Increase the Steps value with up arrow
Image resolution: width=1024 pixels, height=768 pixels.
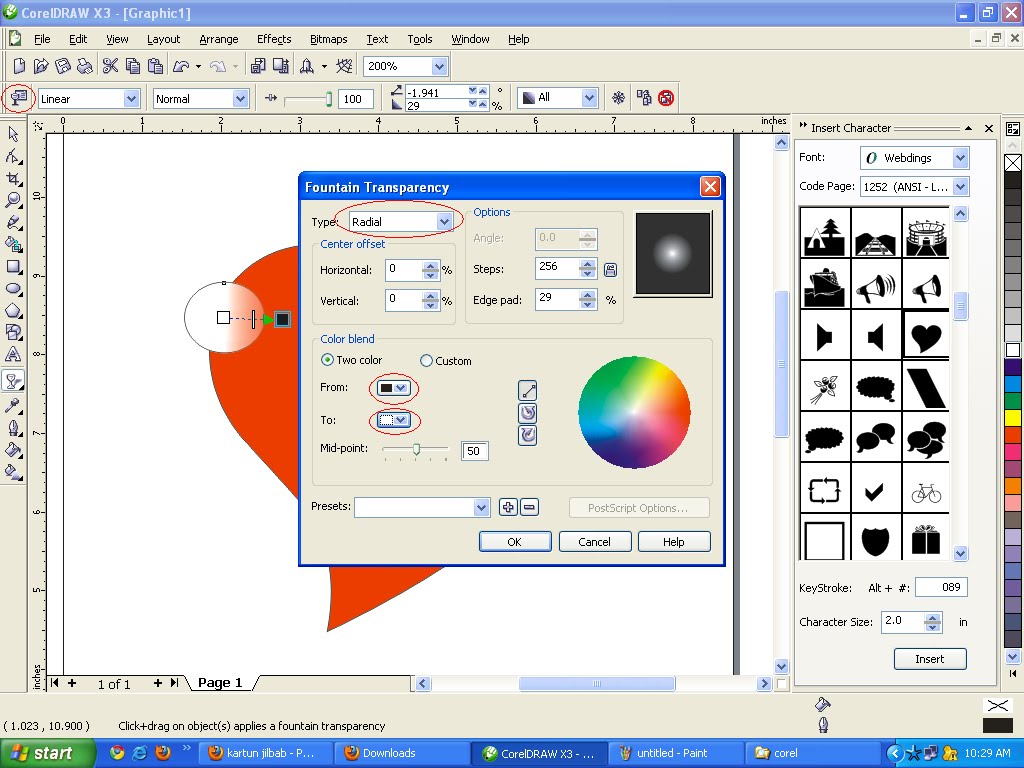tap(588, 264)
